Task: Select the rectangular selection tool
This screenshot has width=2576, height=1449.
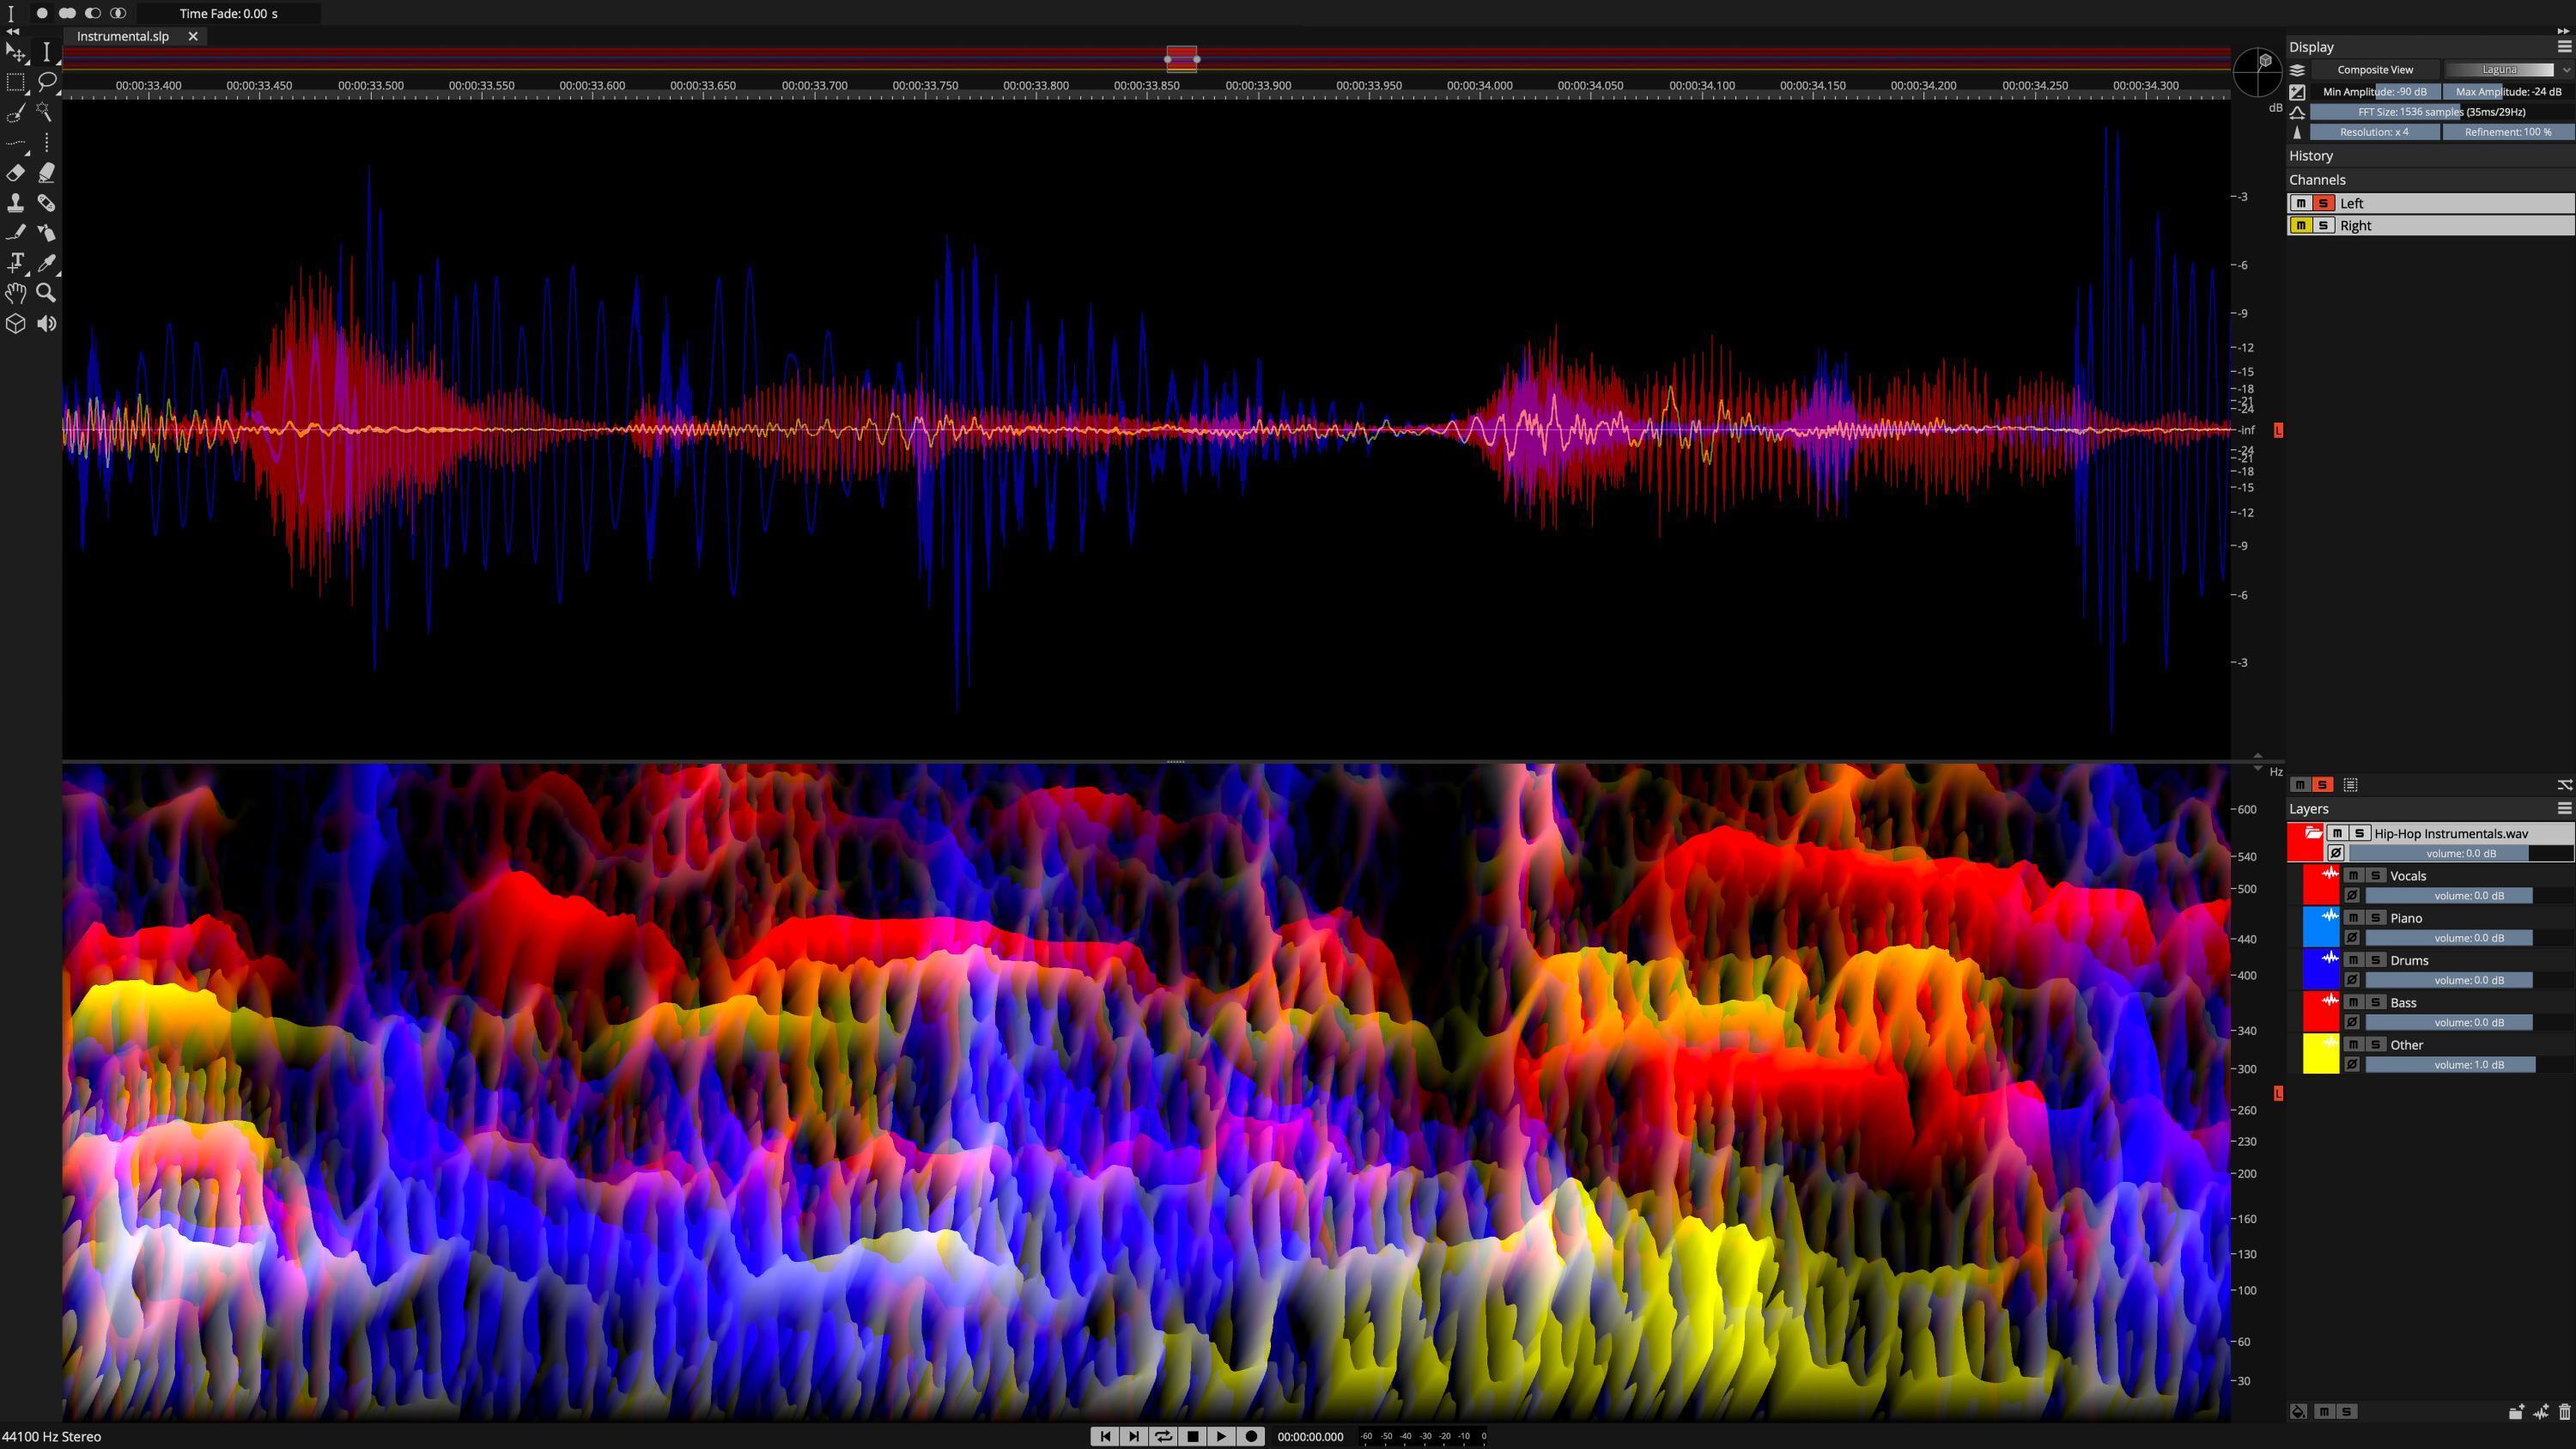Action: point(16,83)
